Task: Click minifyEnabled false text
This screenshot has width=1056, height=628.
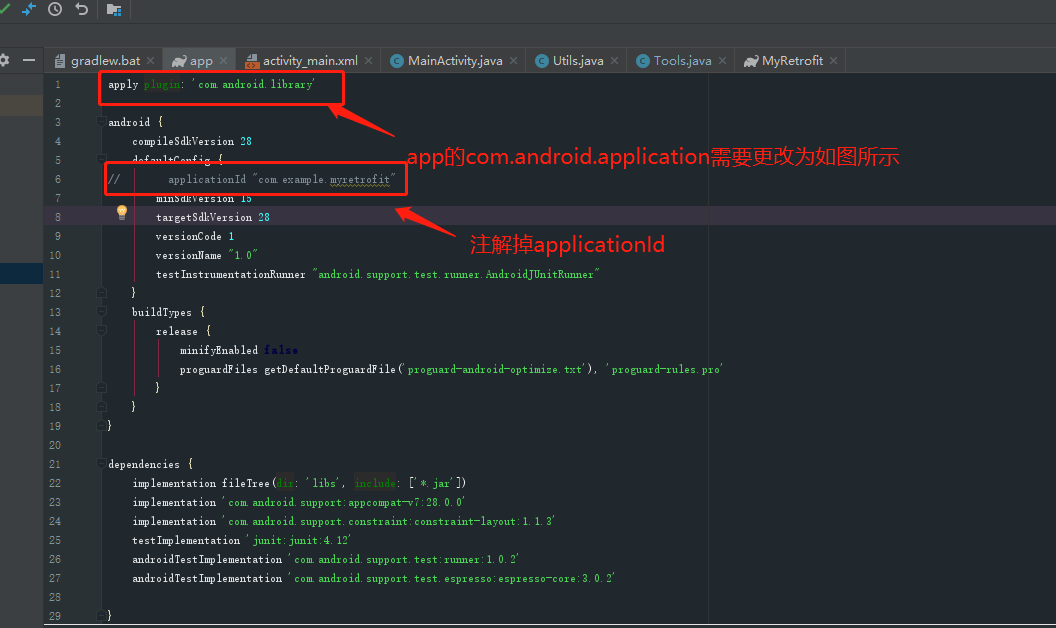Action: coord(238,350)
